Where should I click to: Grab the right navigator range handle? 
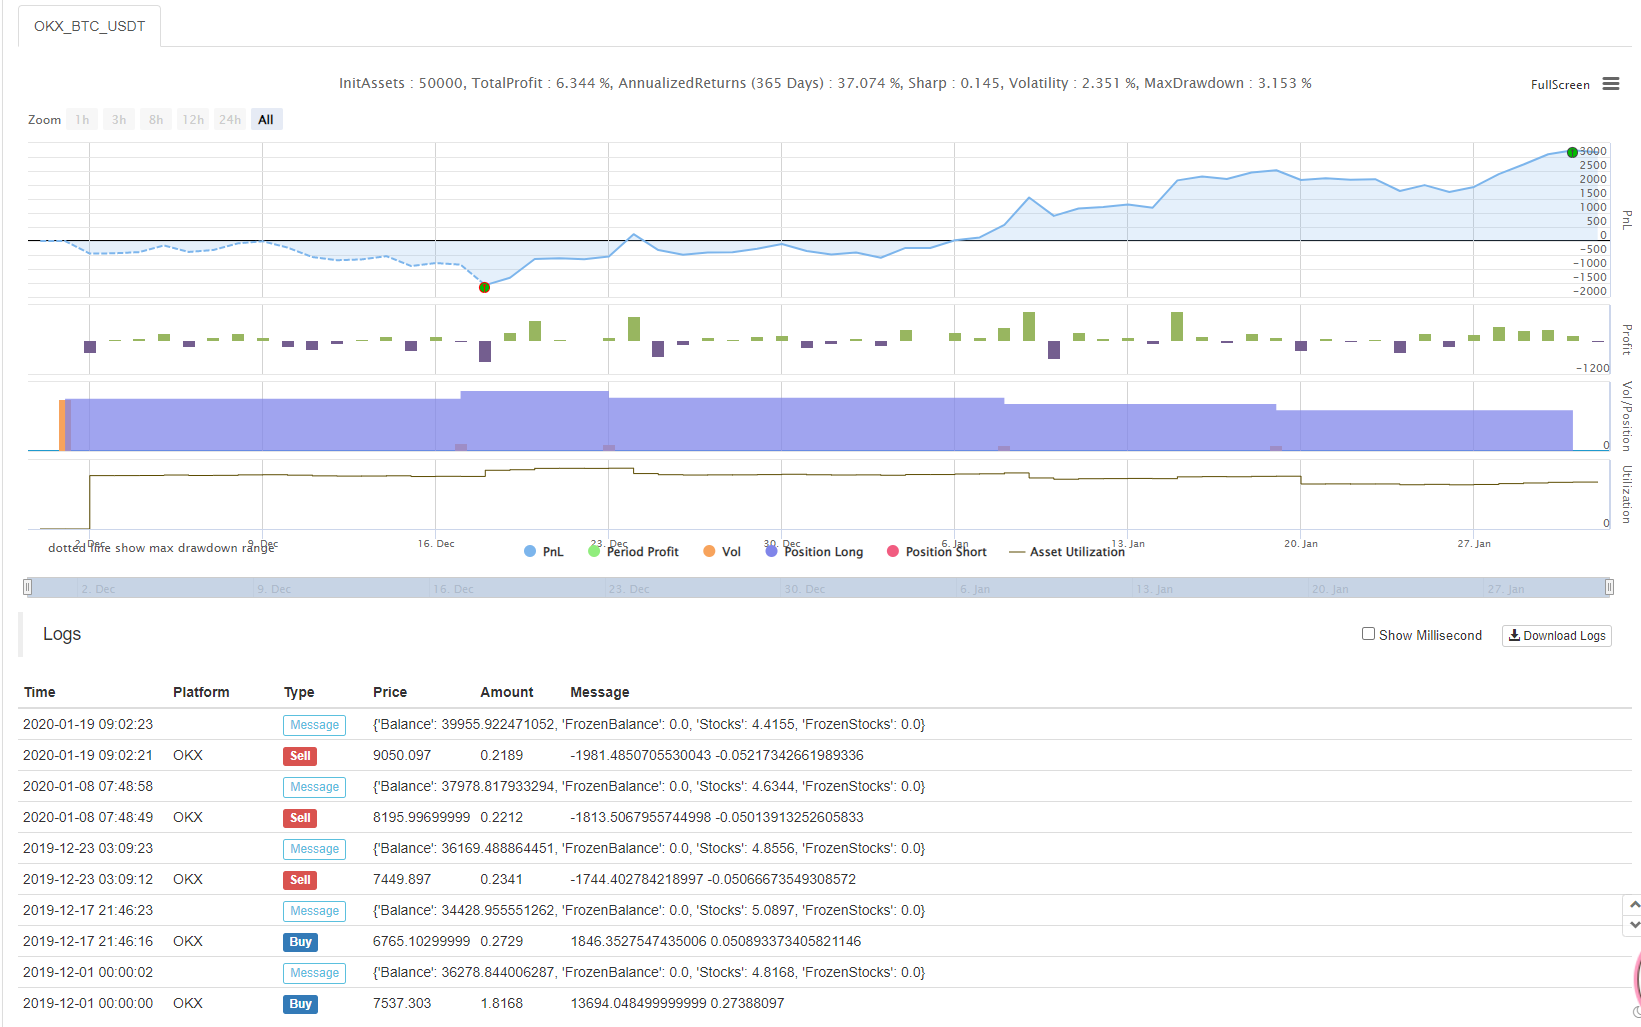click(1609, 588)
